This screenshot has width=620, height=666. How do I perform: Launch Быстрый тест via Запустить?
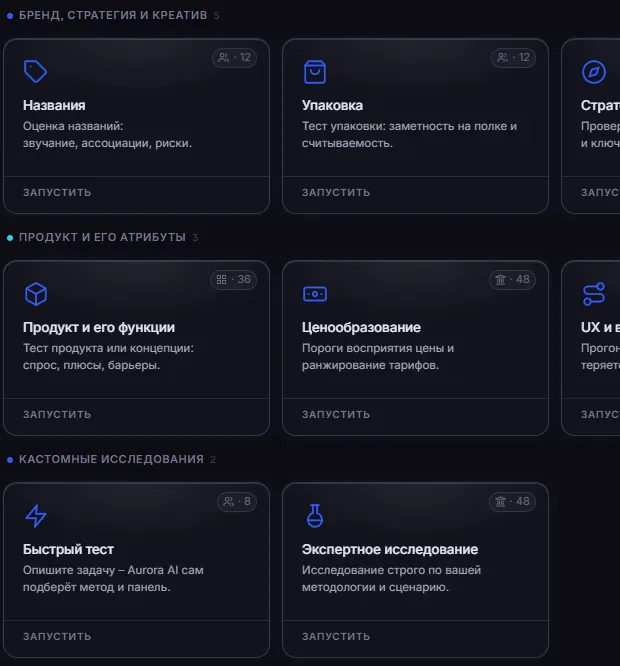pyautogui.click(x=57, y=636)
